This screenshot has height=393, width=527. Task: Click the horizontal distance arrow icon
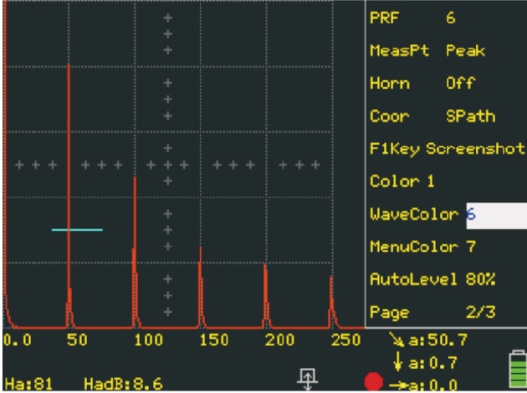coord(398,385)
